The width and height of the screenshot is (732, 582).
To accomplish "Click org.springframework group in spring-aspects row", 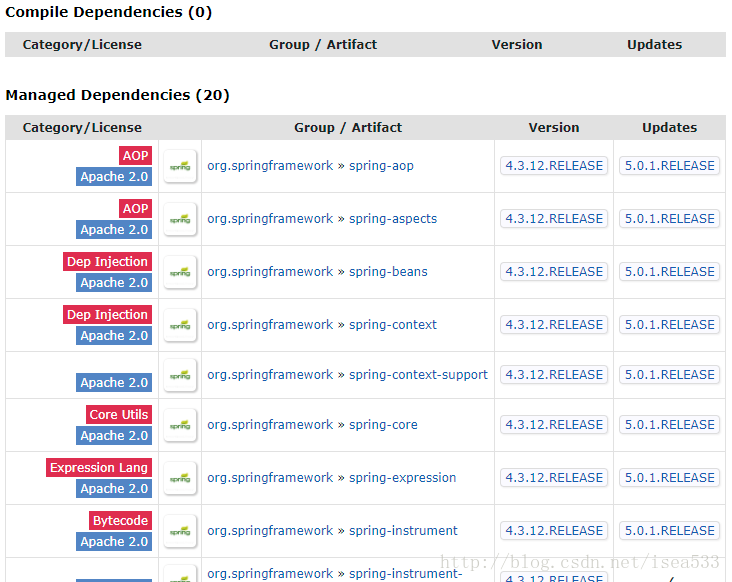I will pos(270,218).
